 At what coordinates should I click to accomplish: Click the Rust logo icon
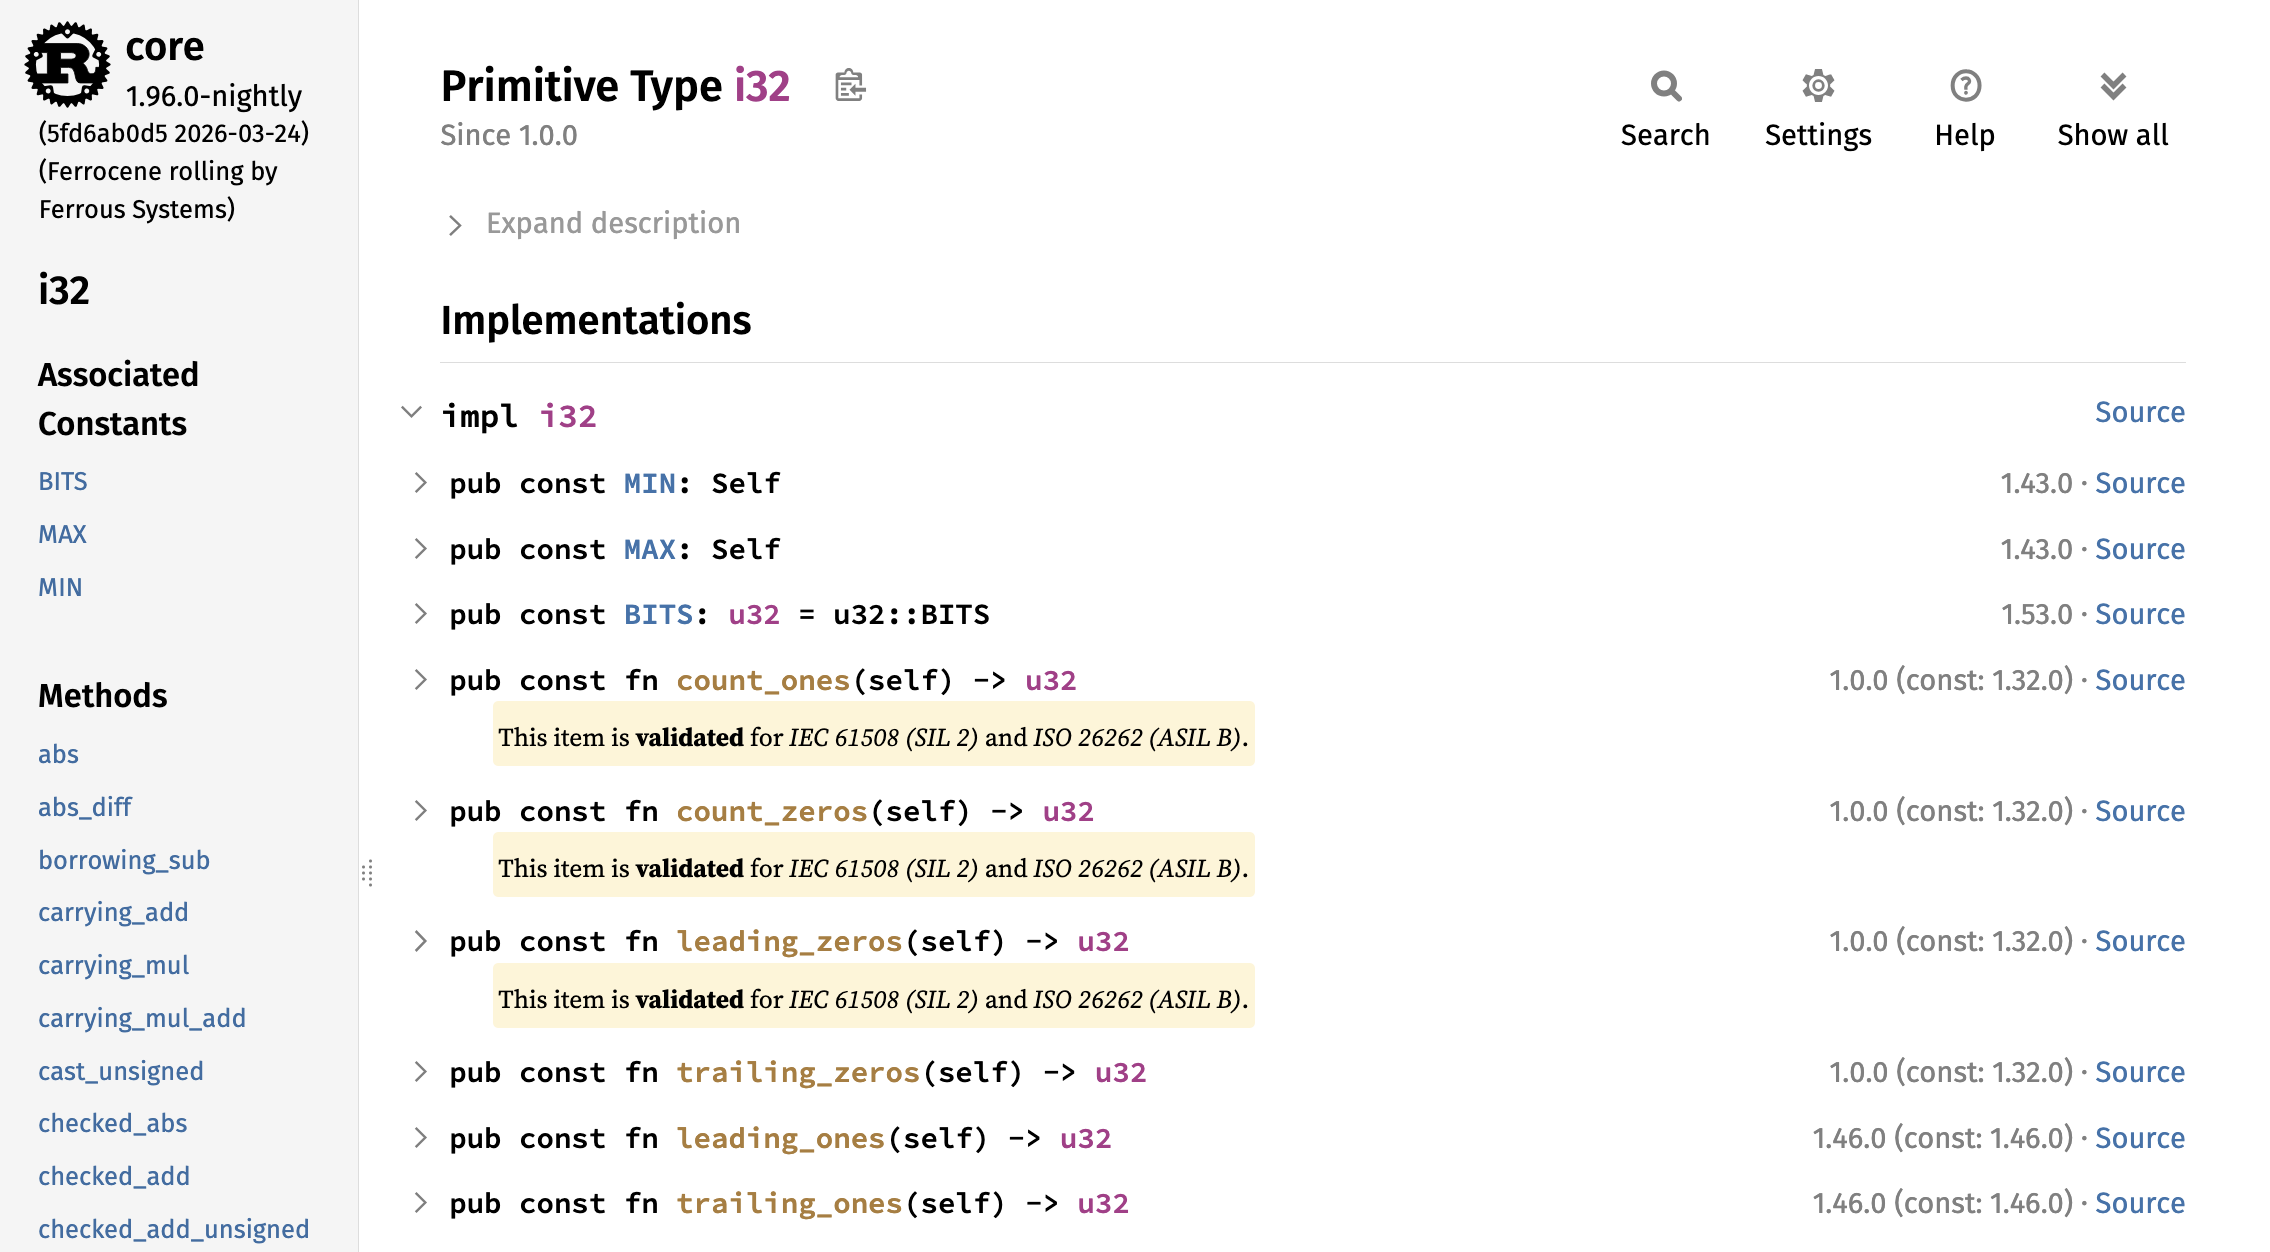[67, 64]
